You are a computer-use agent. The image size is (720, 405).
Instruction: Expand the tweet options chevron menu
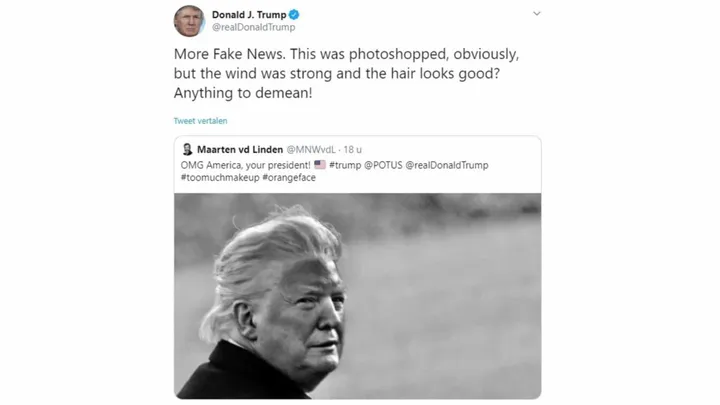pyautogui.click(x=536, y=14)
